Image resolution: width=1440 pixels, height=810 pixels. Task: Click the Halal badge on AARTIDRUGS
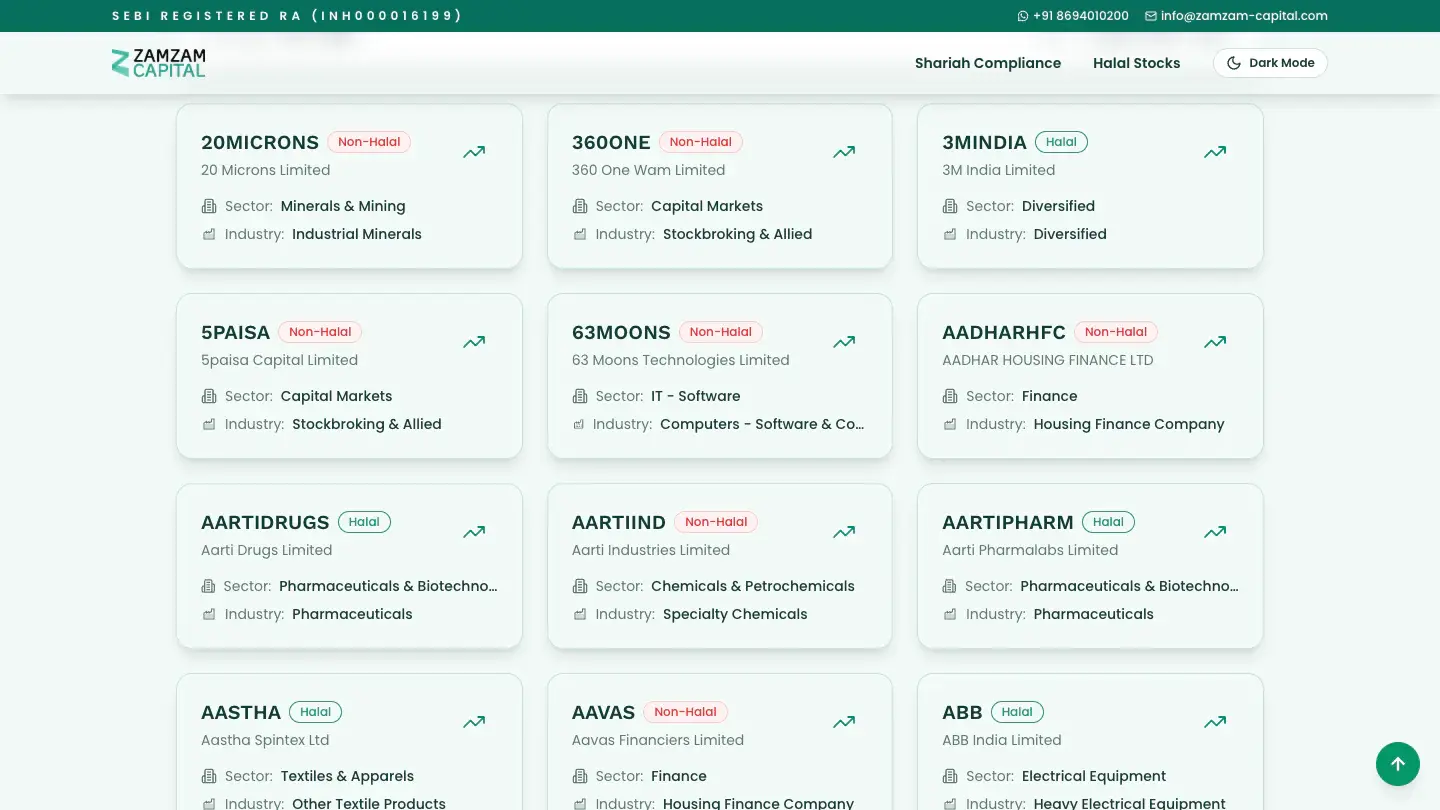pos(364,522)
